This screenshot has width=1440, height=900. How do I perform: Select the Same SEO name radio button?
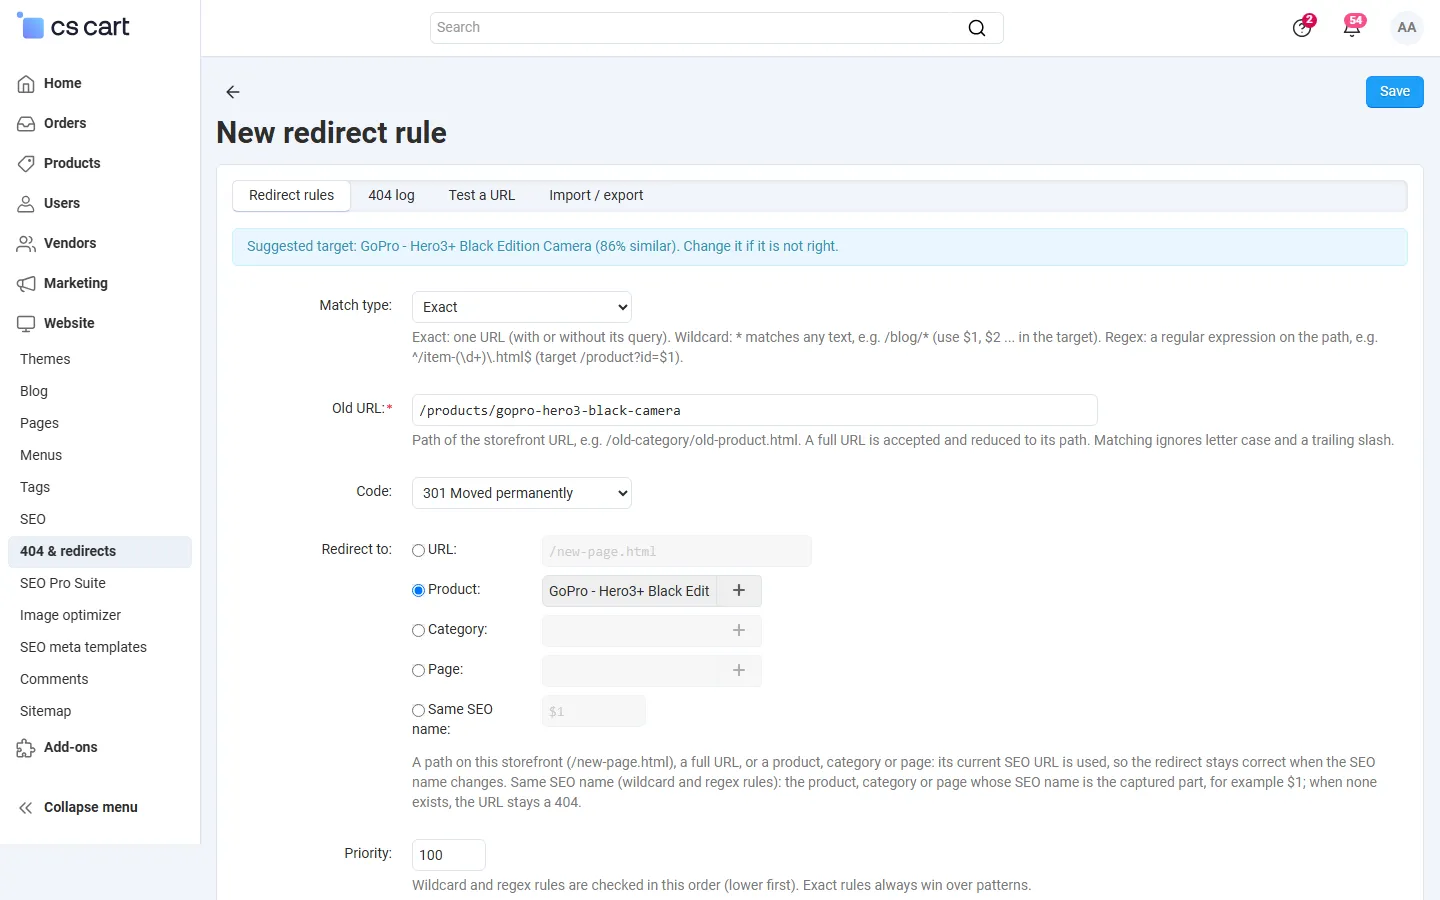coord(419,711)
